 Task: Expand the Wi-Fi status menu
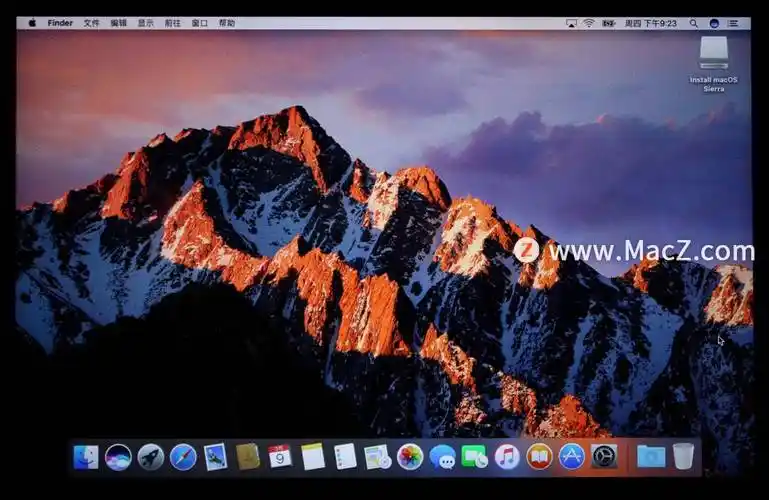pyautogui.click(x=589, y=23)
